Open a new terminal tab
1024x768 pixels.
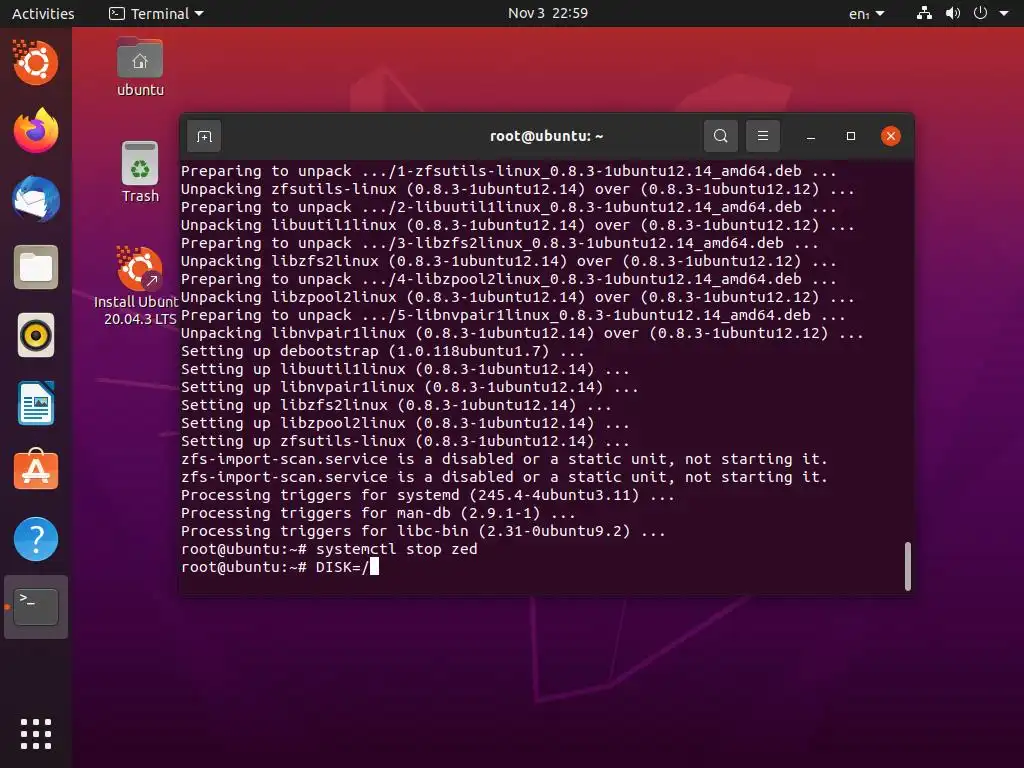(x=204, y=136)
